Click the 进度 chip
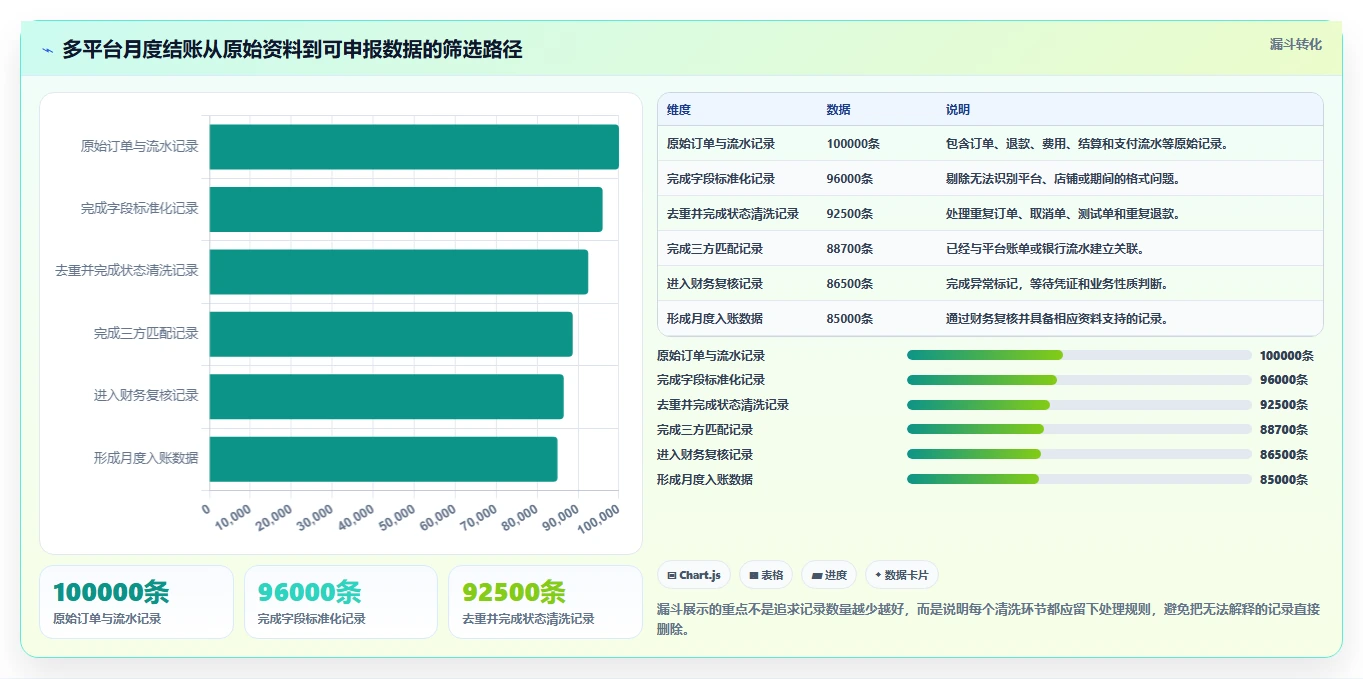This screenshot has width=1363, height=679. click(829, 575)
